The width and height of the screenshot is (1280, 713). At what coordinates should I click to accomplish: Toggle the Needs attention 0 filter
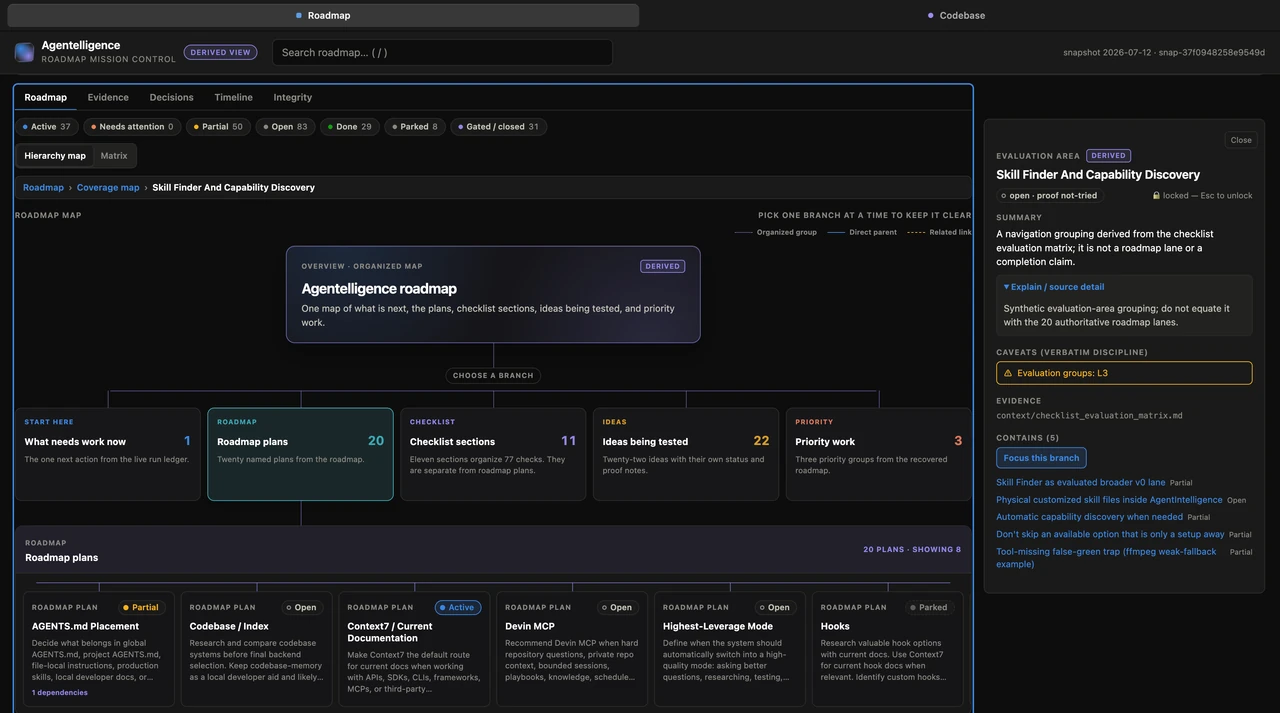pyautogui.click(x=130, y=127)
